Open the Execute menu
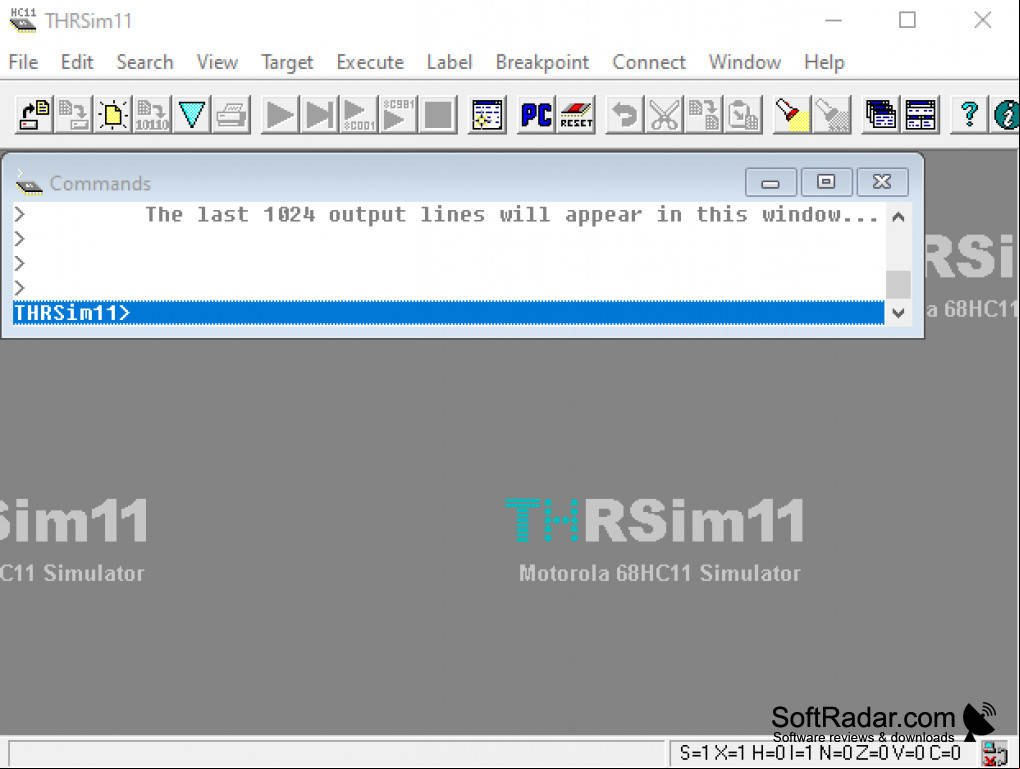Image resolution: width=1020 pixels, height=769 pixels. coord(370,62)
